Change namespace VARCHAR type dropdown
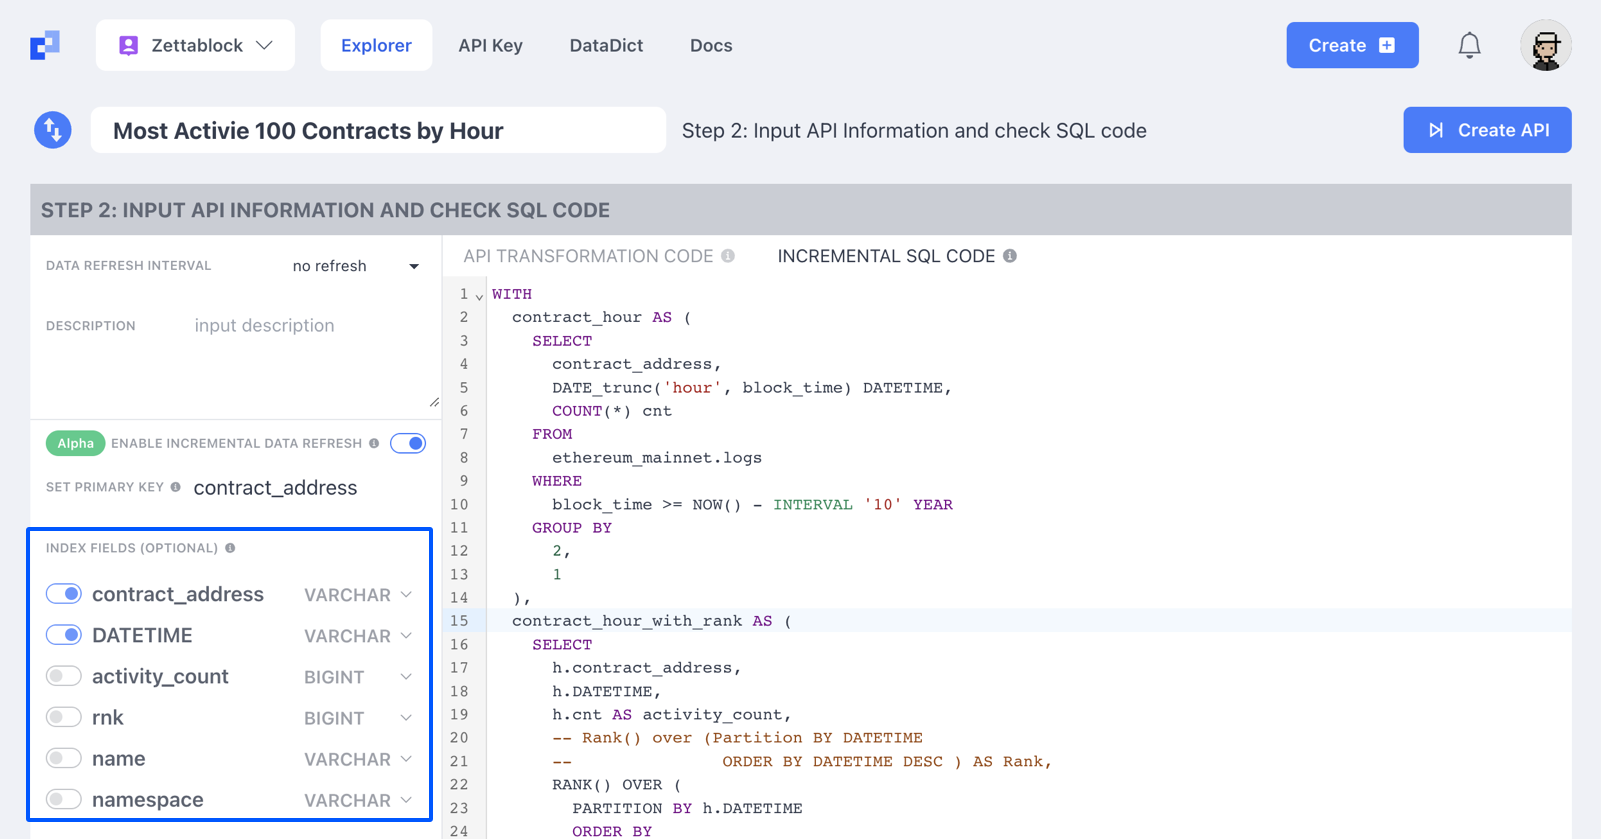This screenshot has width=1601, height=839. click(358, 800)
